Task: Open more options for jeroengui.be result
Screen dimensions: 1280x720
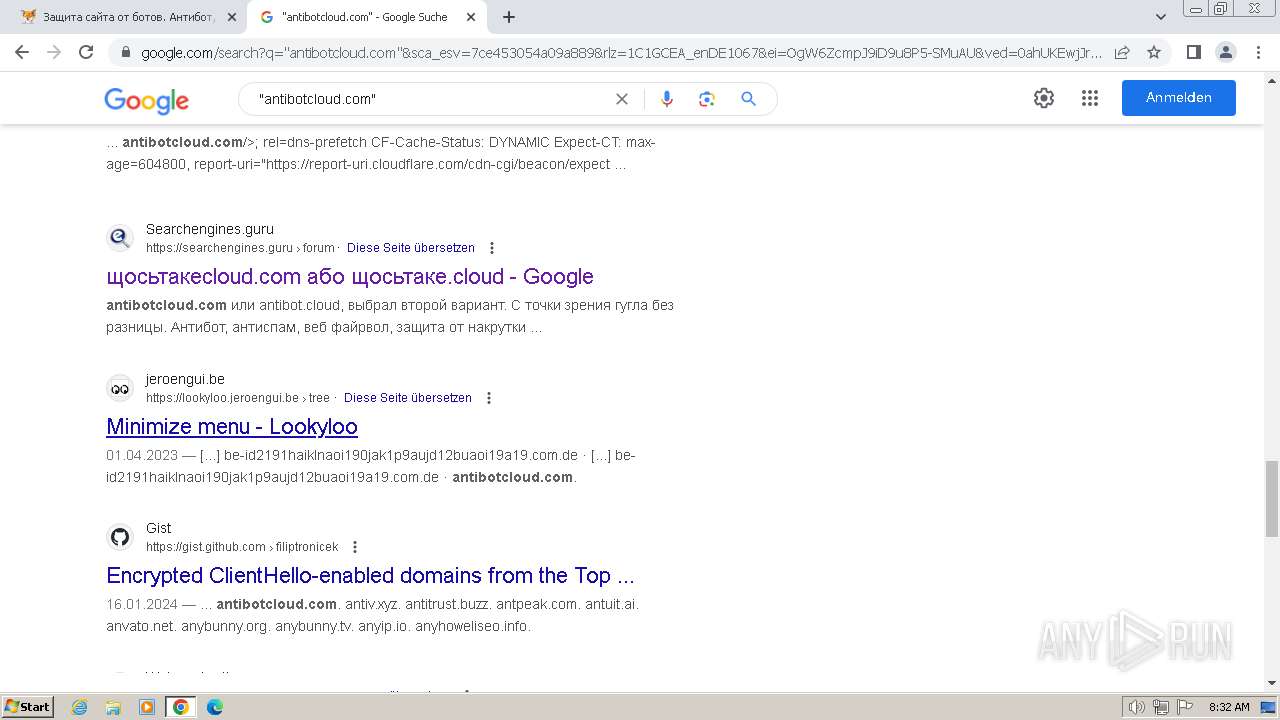Action: 489,398
